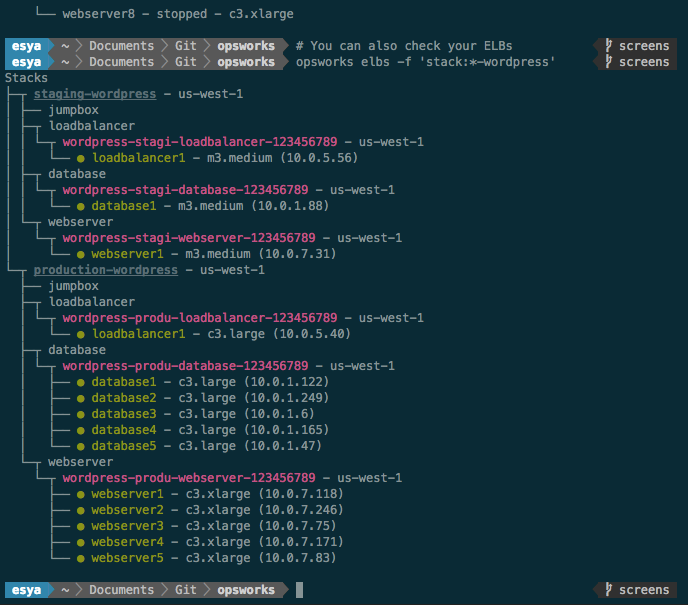Click IP address 10.0.5.40
The image size is (688, 605).
[x=312, y=334]
